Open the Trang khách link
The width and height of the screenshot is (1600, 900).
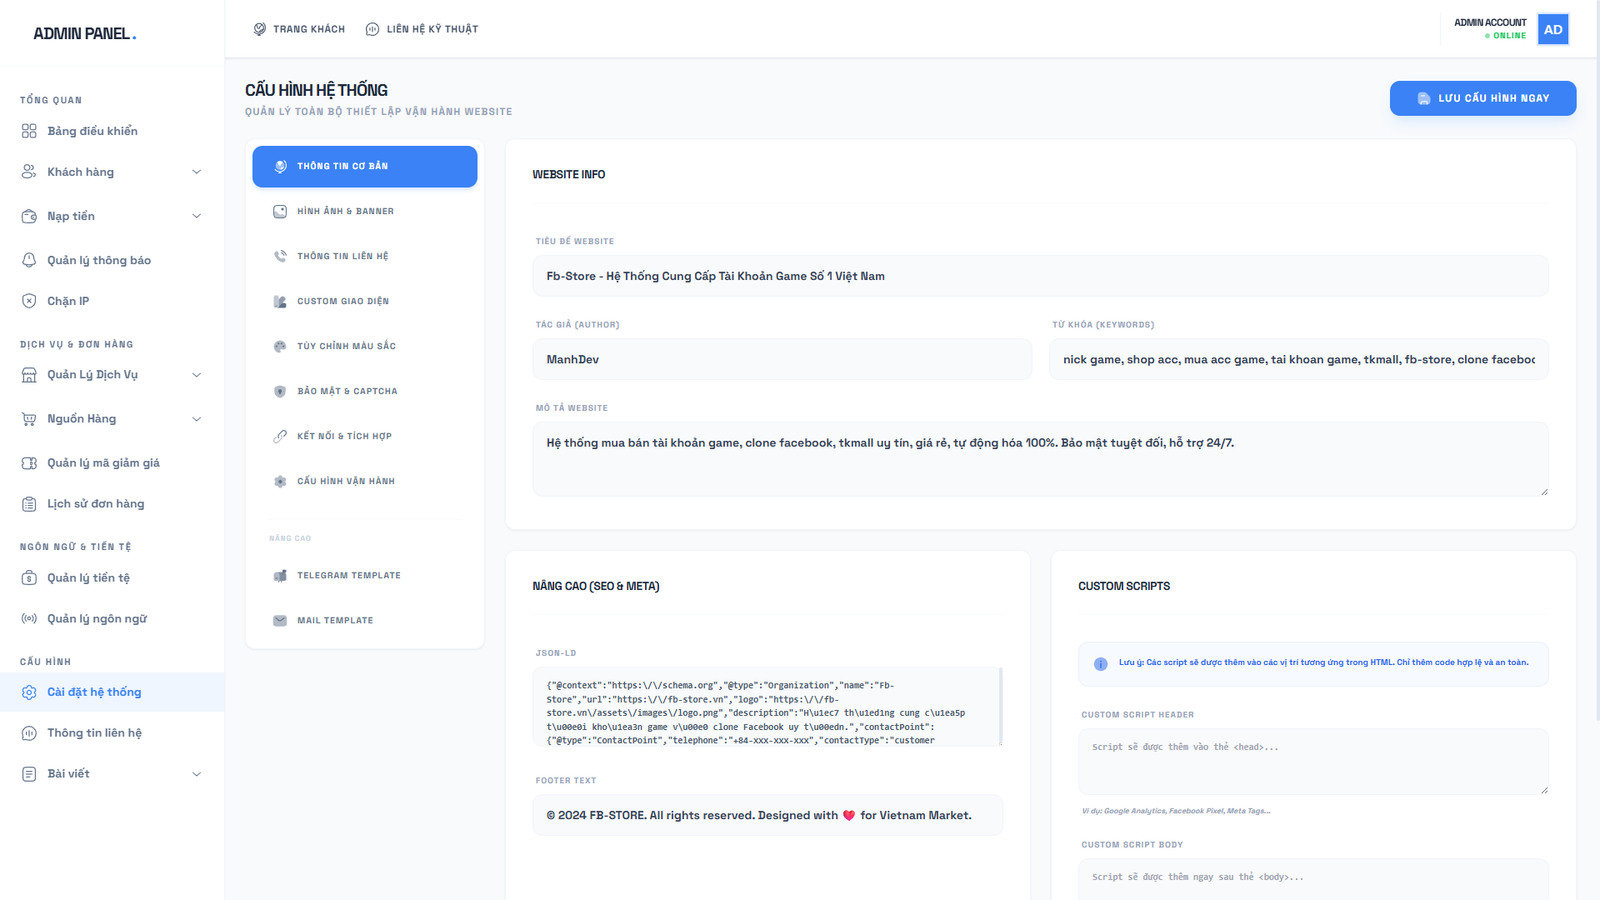click(x=299, y=29)
